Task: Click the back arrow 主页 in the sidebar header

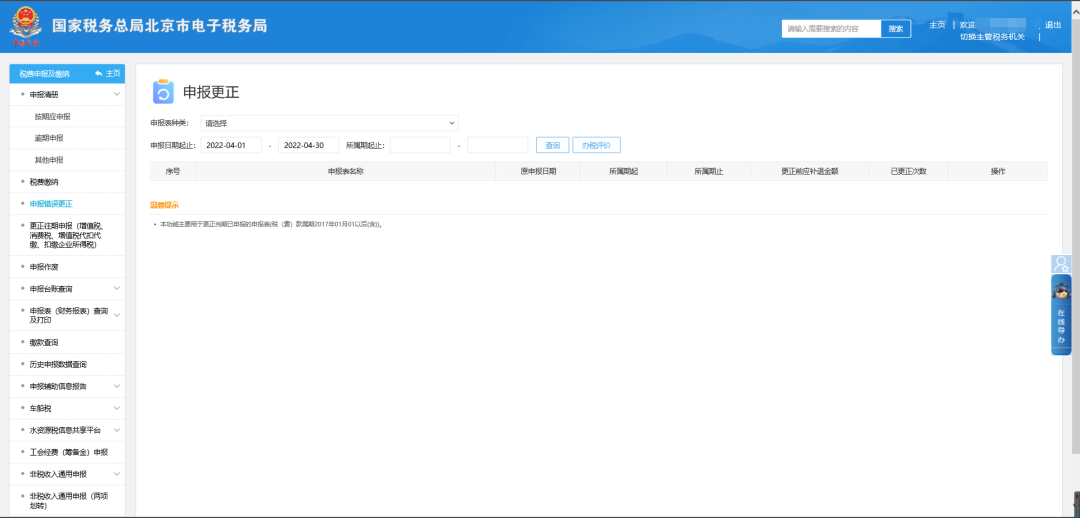Action: tap(109, 74)
